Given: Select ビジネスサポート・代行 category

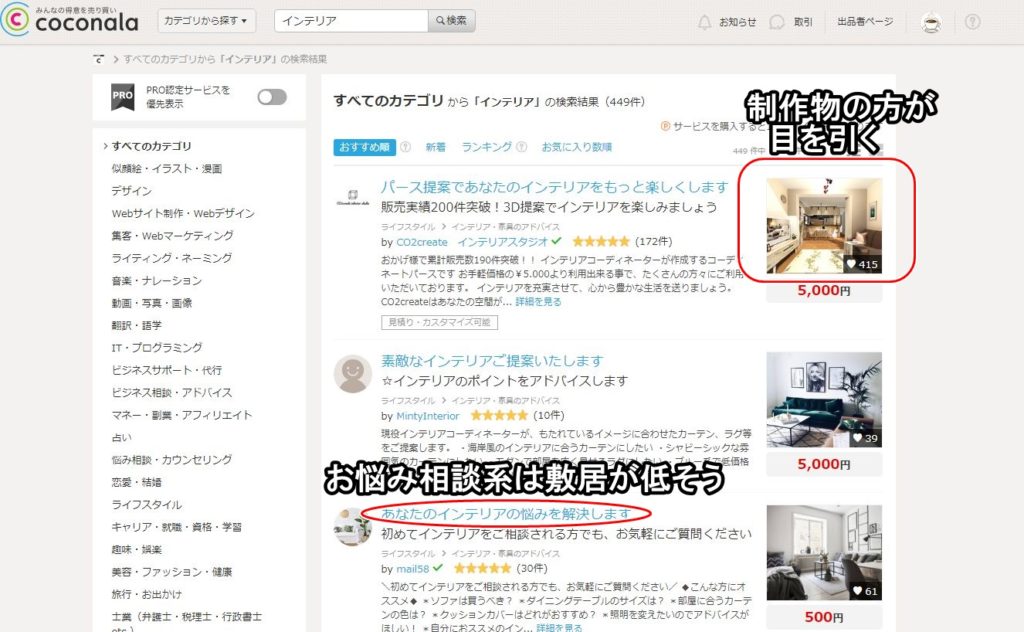Looking at the screenshot, I should pos(167,370).
